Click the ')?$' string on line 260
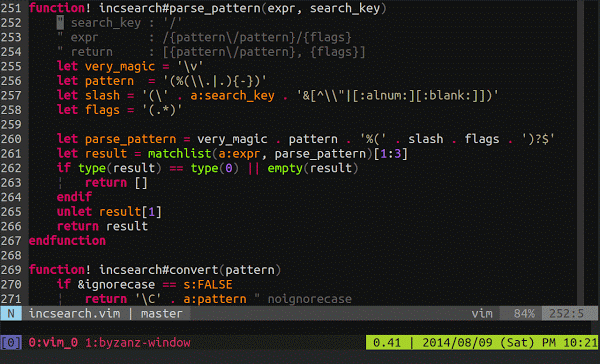 coord(538,139)
